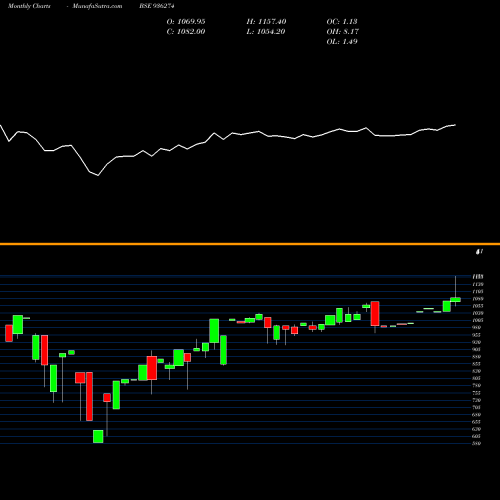Viewport: 500px width, 500px height.
Task: Click the 805 price axis label
Action: click(477, 378)
